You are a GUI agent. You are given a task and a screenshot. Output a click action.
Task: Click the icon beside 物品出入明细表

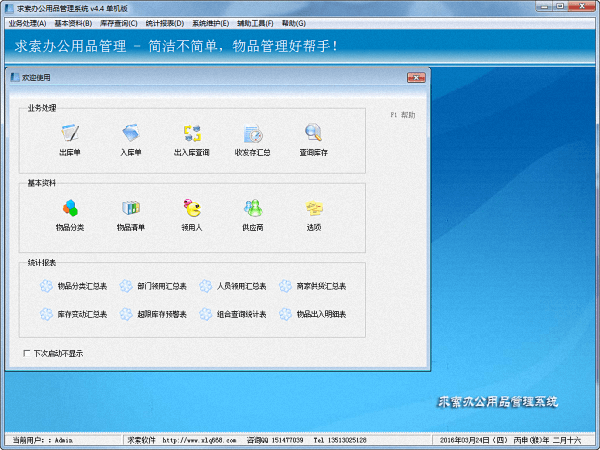click(x=285, y=314)
